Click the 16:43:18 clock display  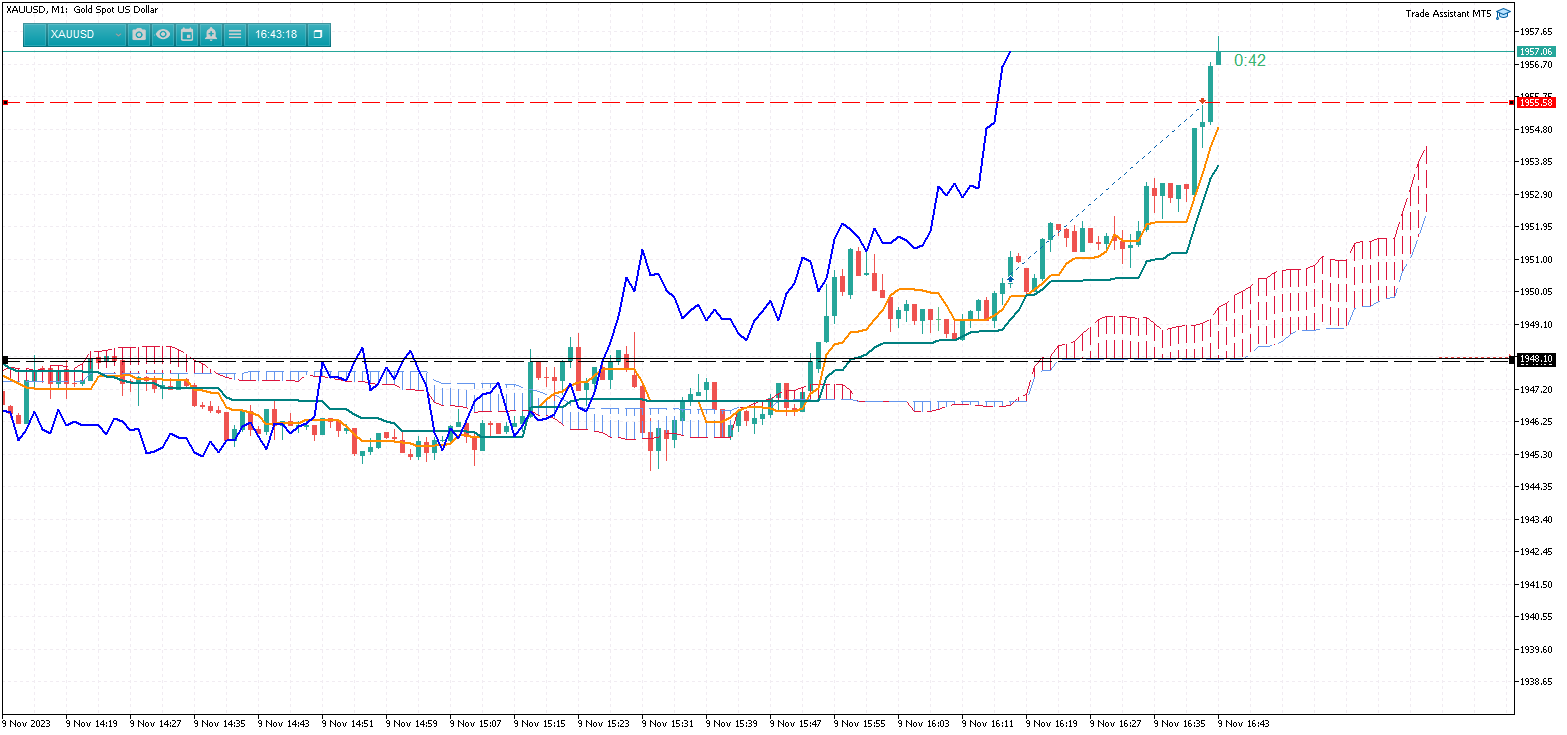(276, 34)
